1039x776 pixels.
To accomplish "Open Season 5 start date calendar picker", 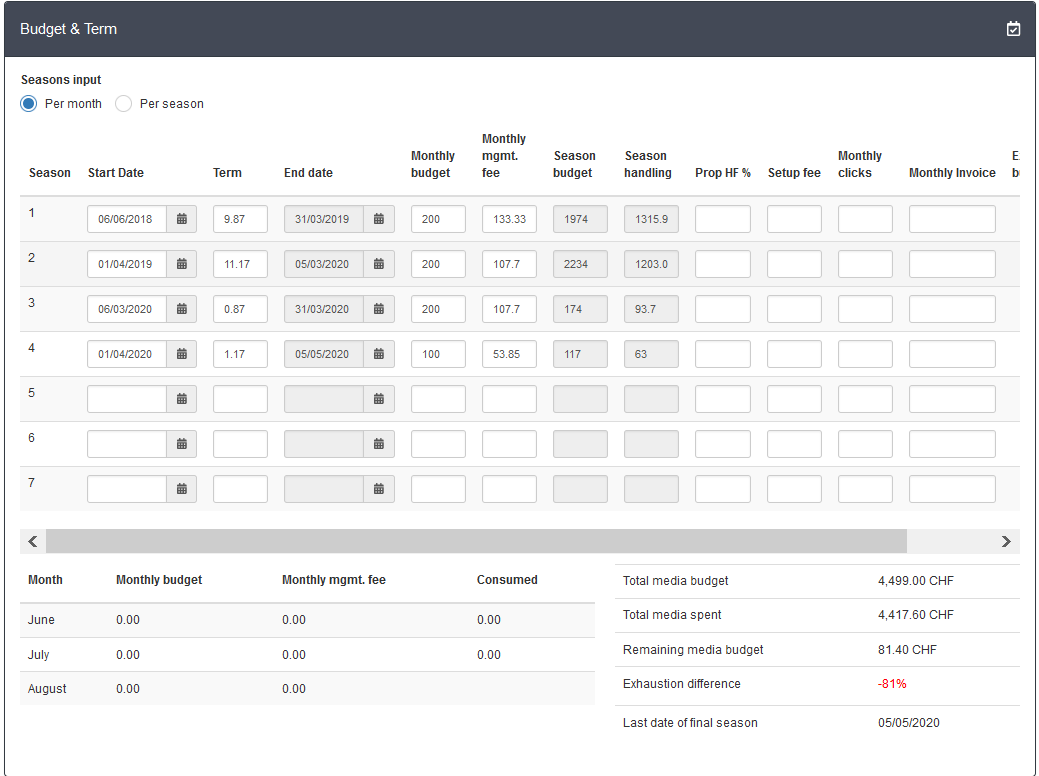I will [182, 399].
